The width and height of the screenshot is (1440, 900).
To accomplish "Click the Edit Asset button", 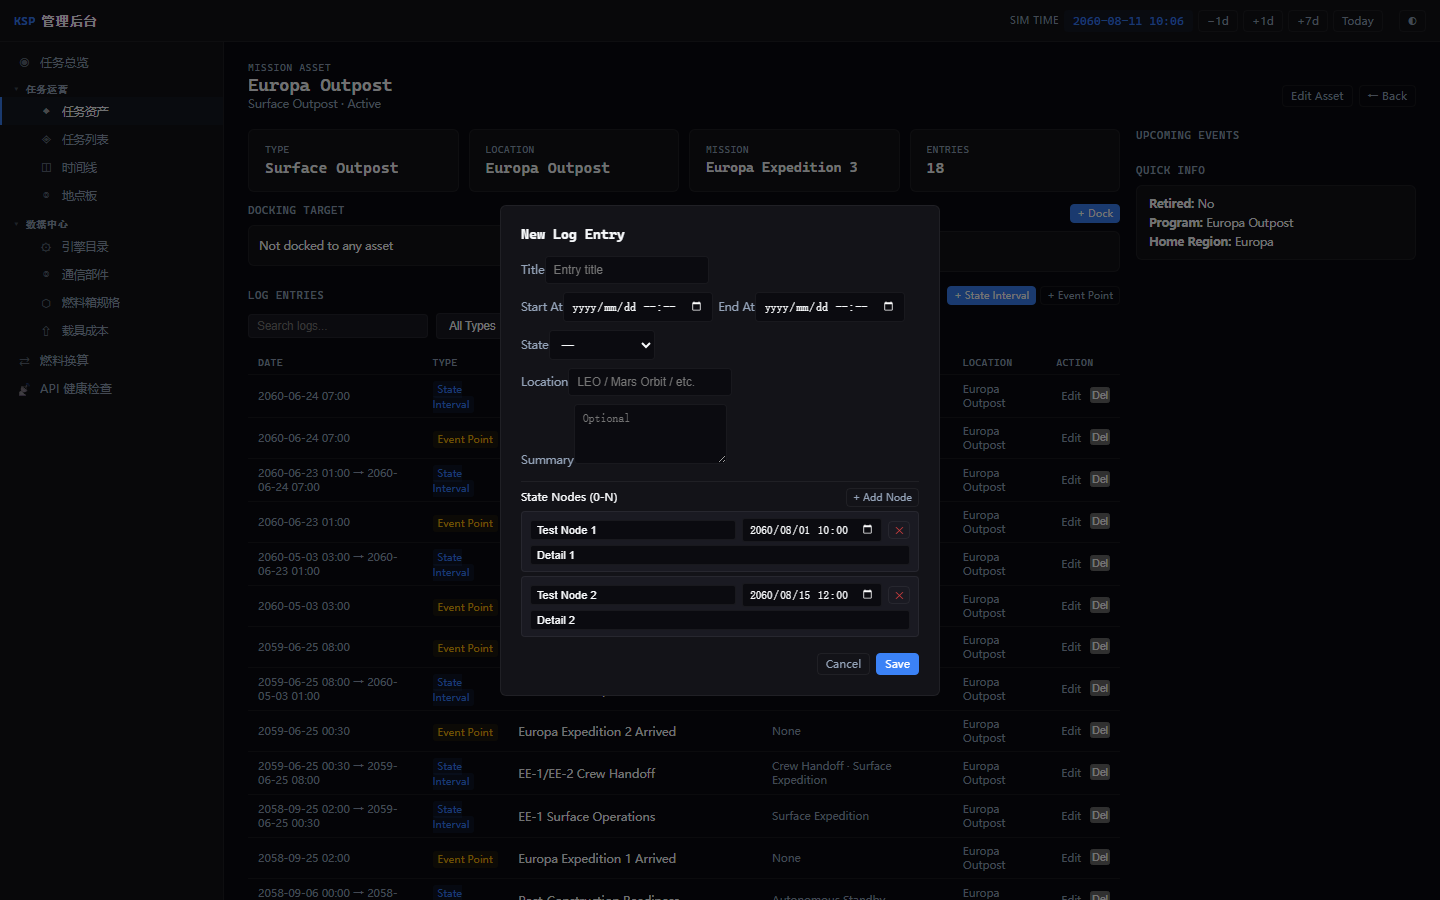I will (1317, 96).
